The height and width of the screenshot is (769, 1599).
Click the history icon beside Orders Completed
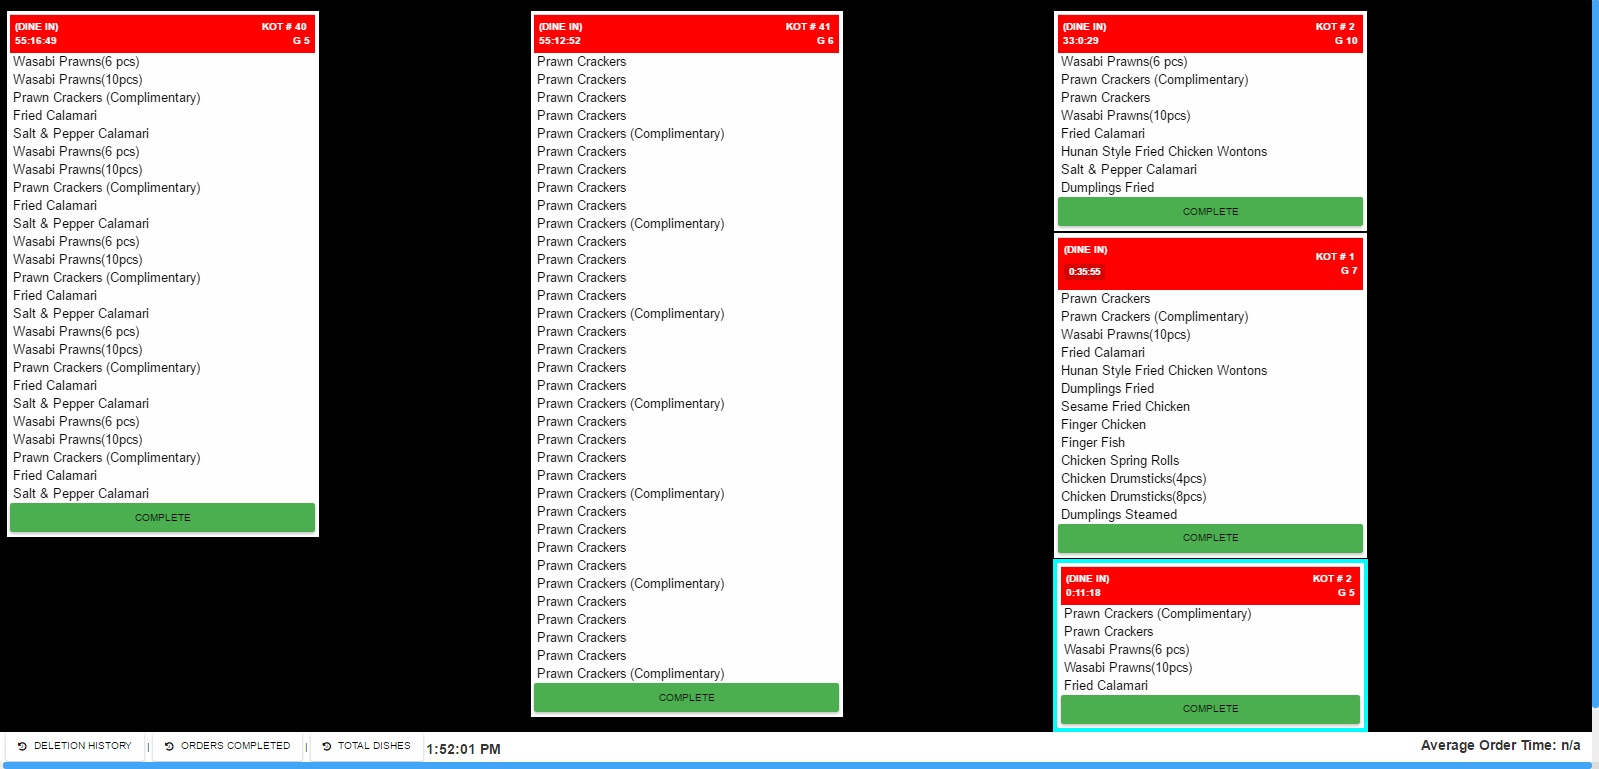[x=169, y=746]
